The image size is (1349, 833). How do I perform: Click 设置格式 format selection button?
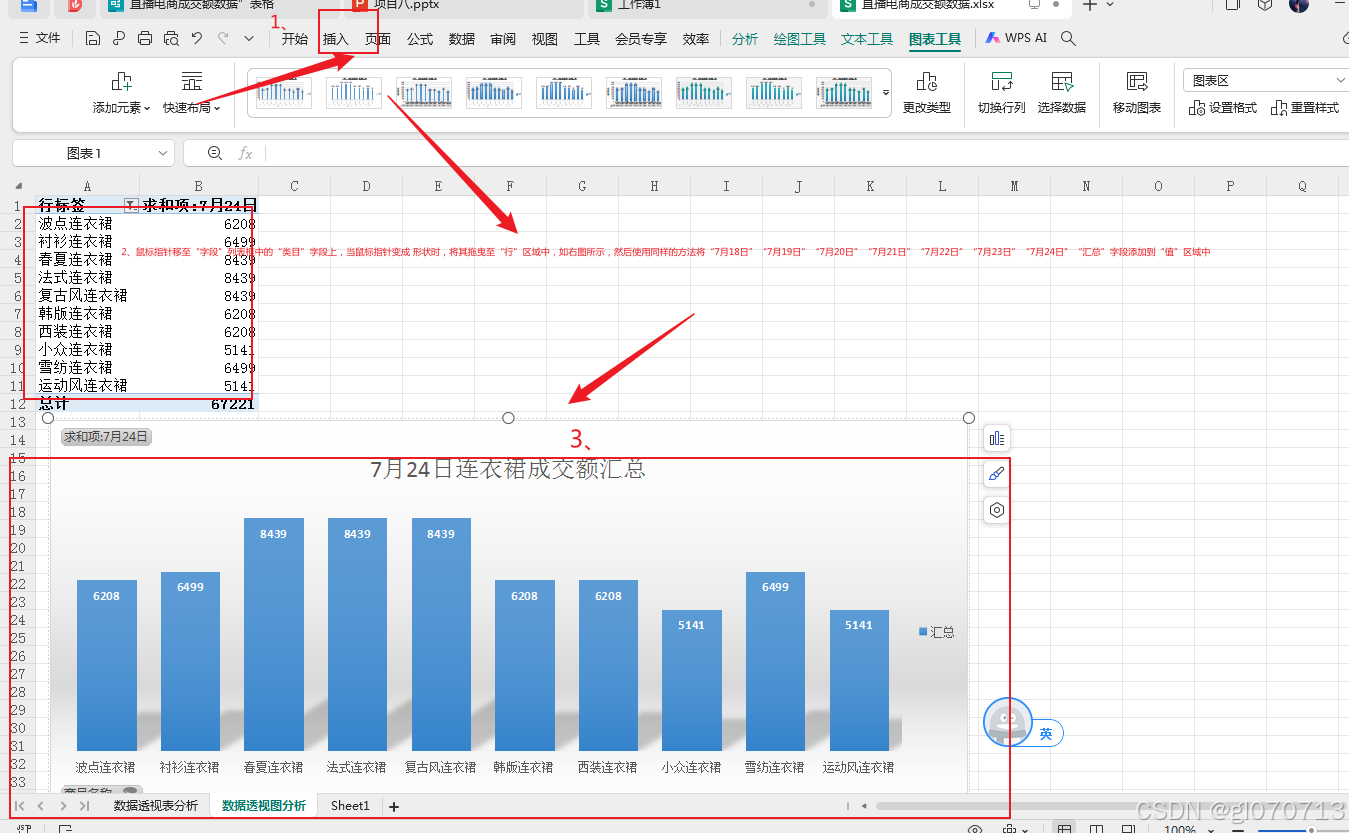(x=1222, y=108)
